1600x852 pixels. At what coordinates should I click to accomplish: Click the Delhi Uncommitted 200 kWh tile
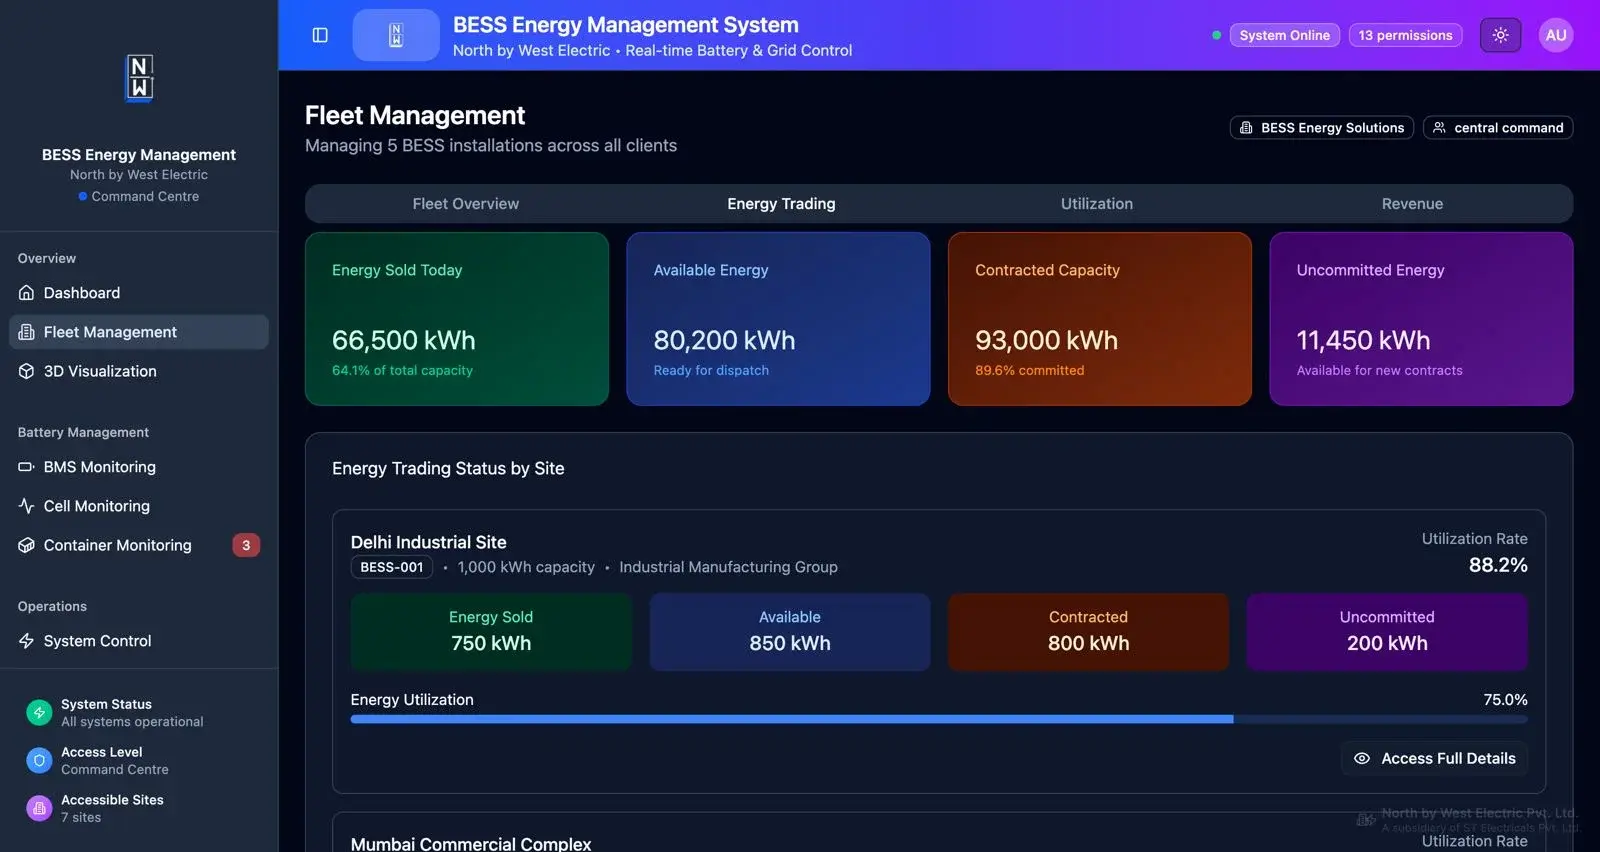[x=1387, y=632]
